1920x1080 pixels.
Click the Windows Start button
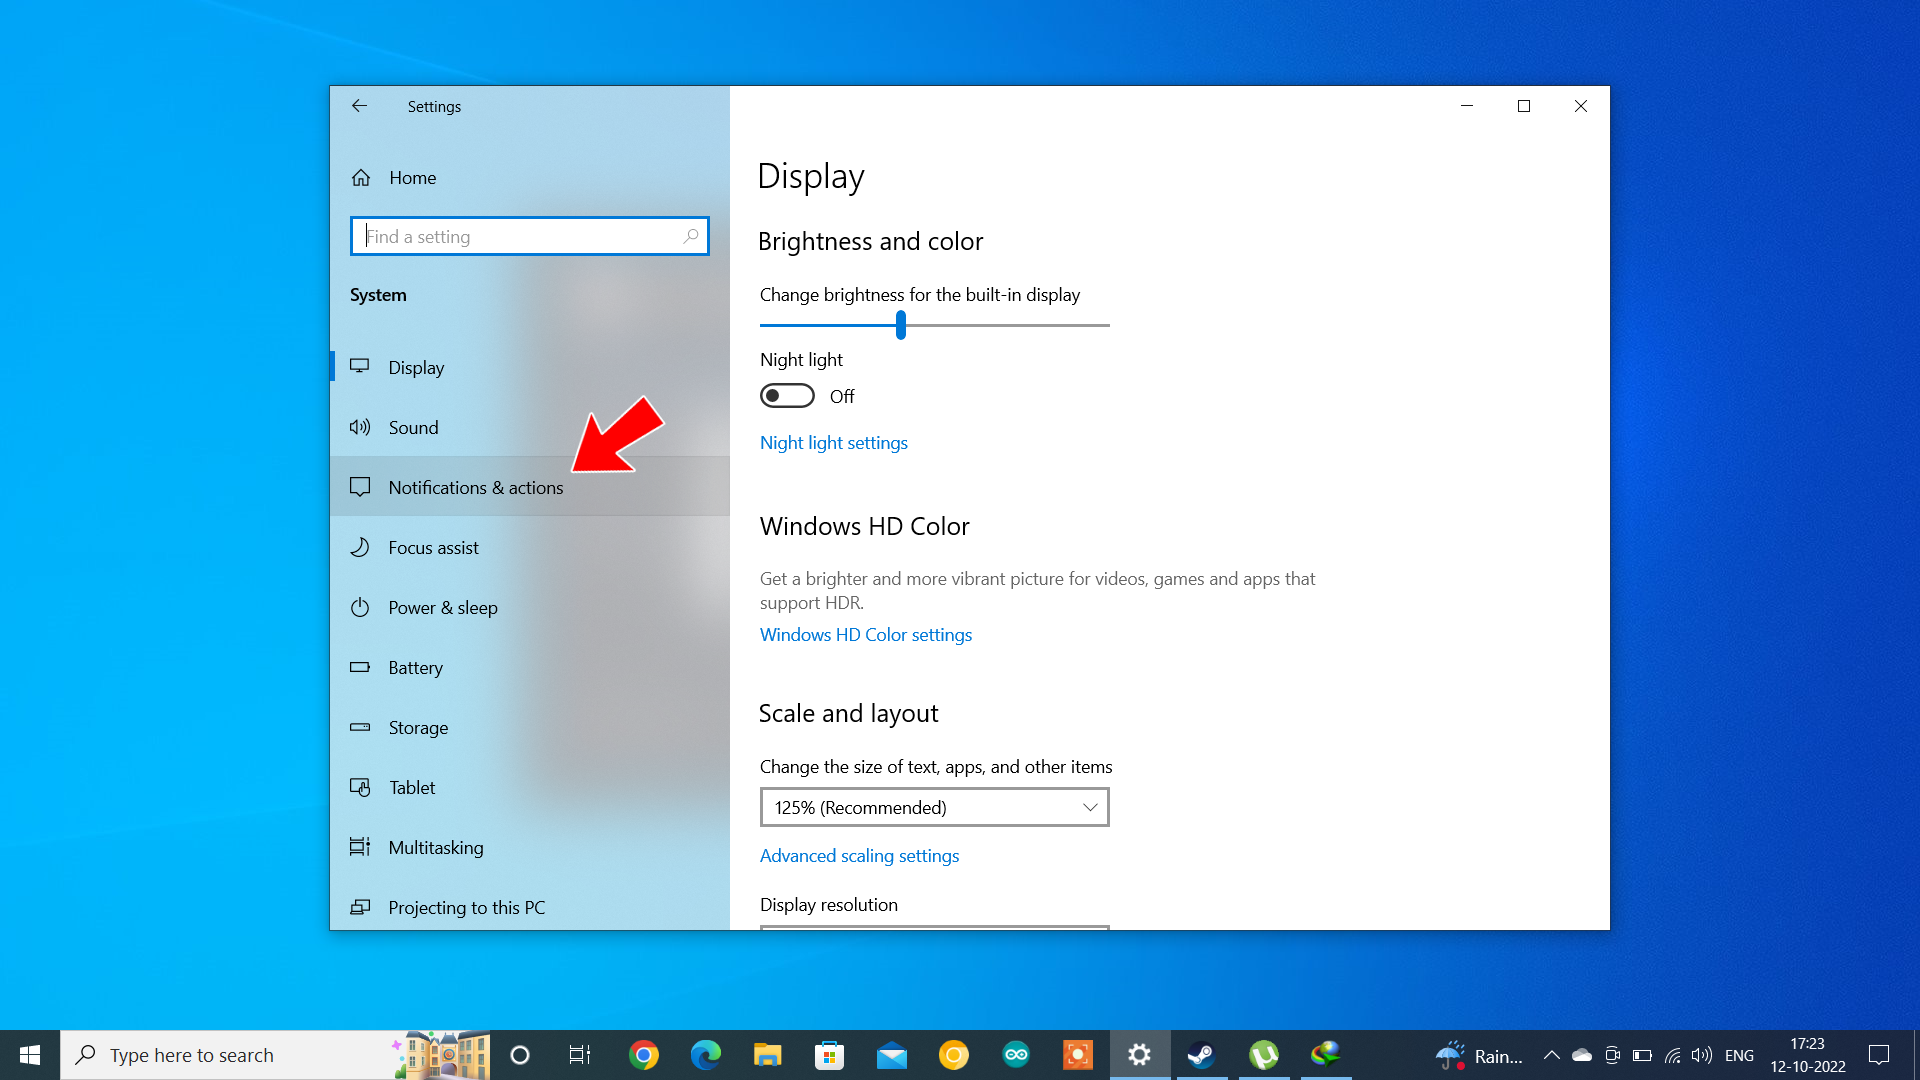[x=29, y=1055]
